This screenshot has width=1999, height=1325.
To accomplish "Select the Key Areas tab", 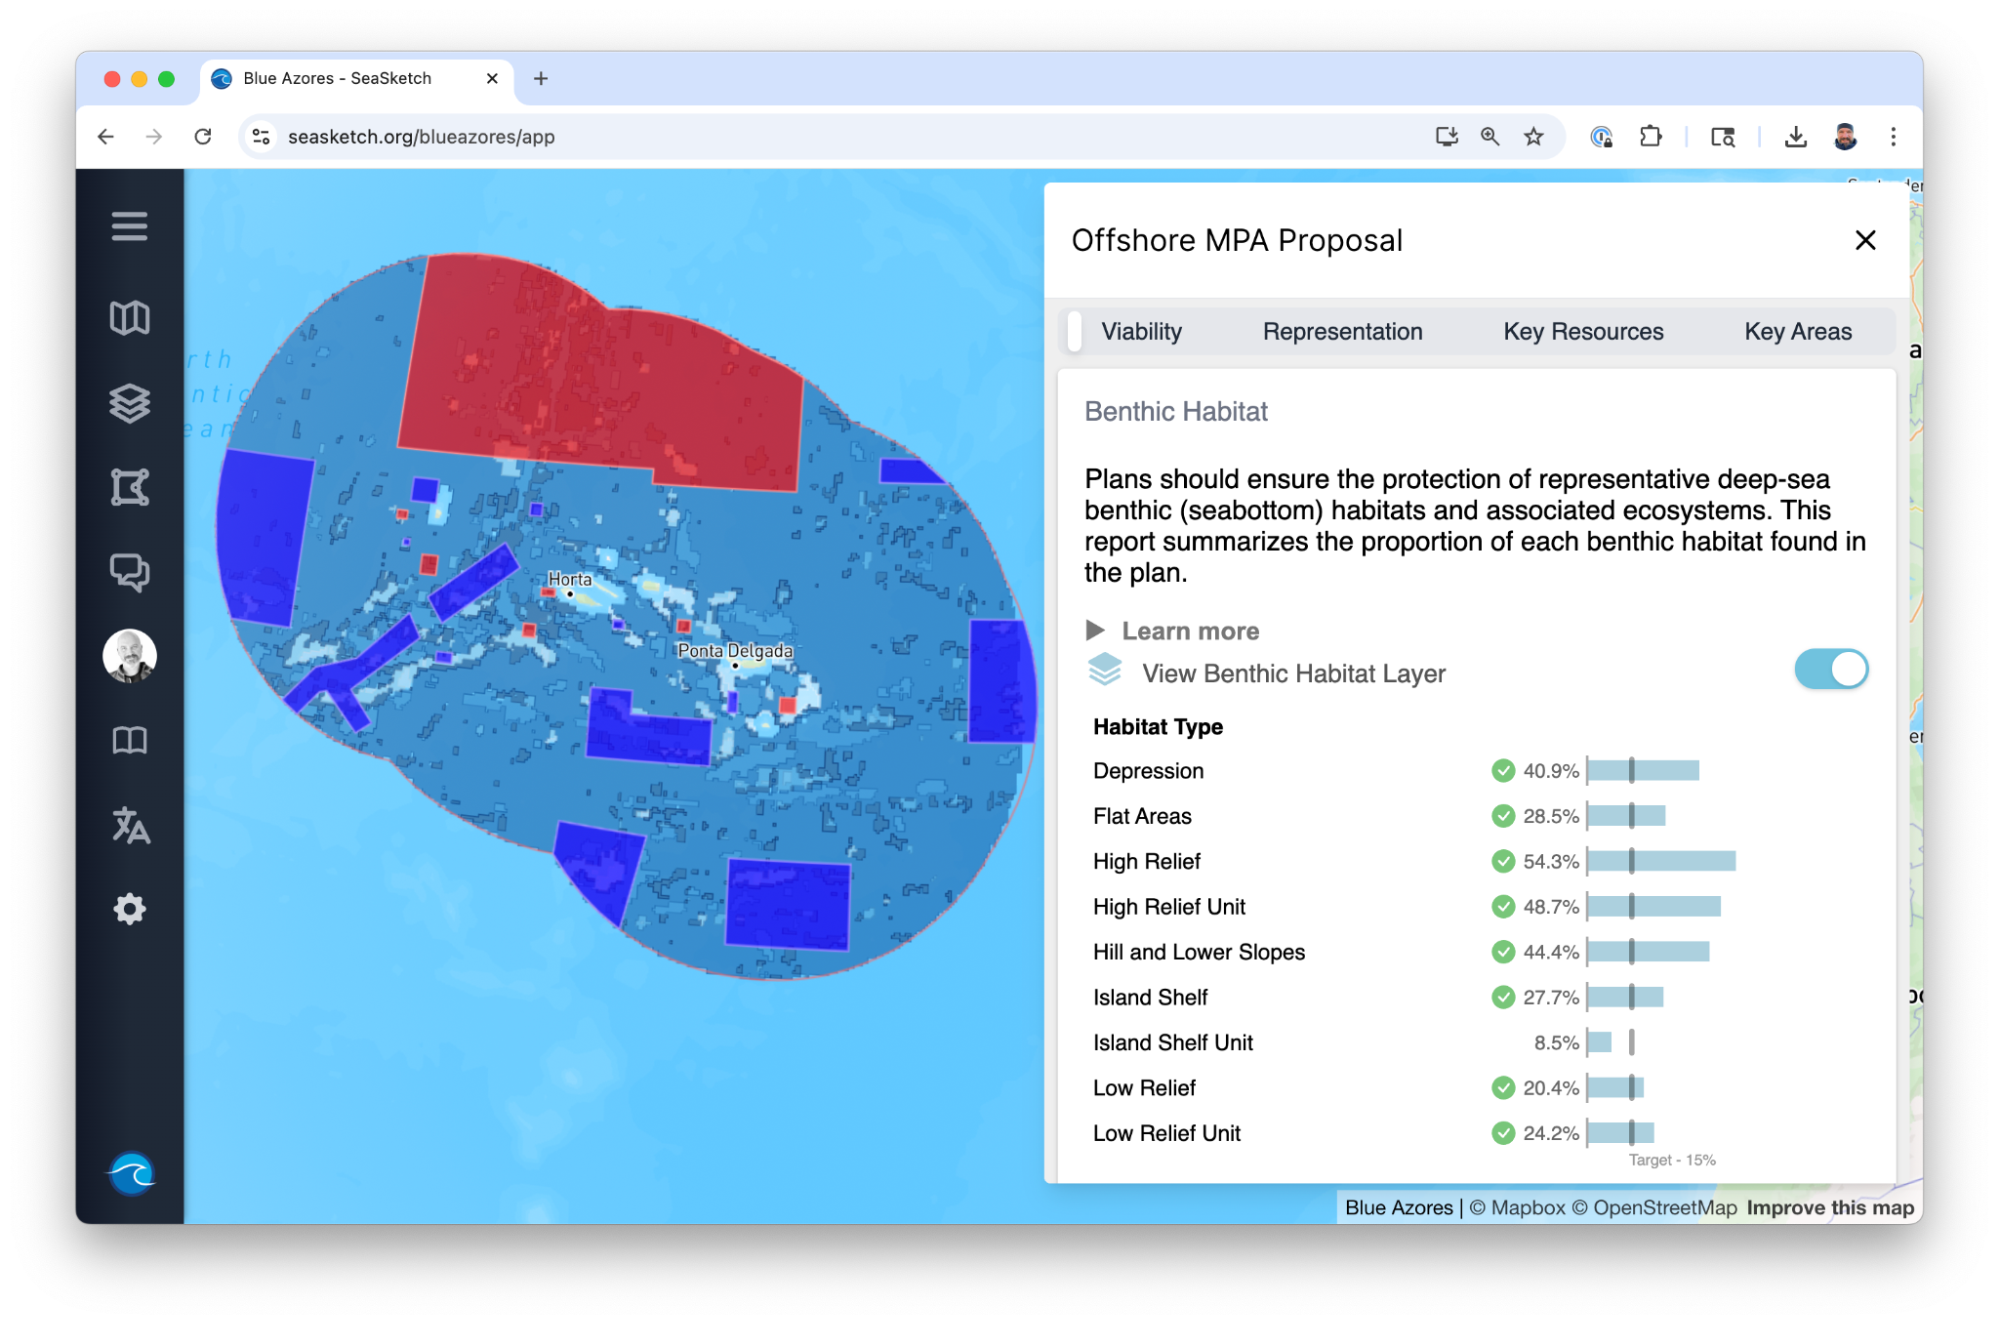I will tap(1797, 332).
